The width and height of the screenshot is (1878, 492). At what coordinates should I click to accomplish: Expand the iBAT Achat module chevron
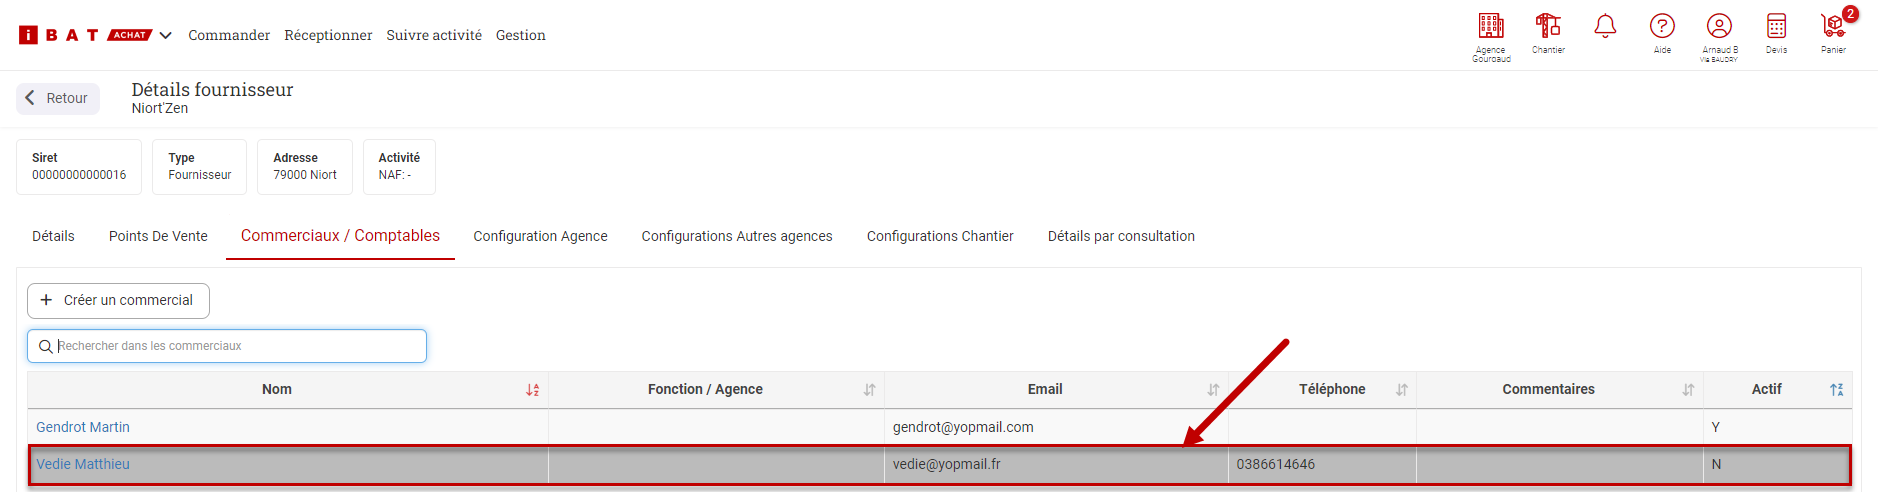(x=166, y=35)
